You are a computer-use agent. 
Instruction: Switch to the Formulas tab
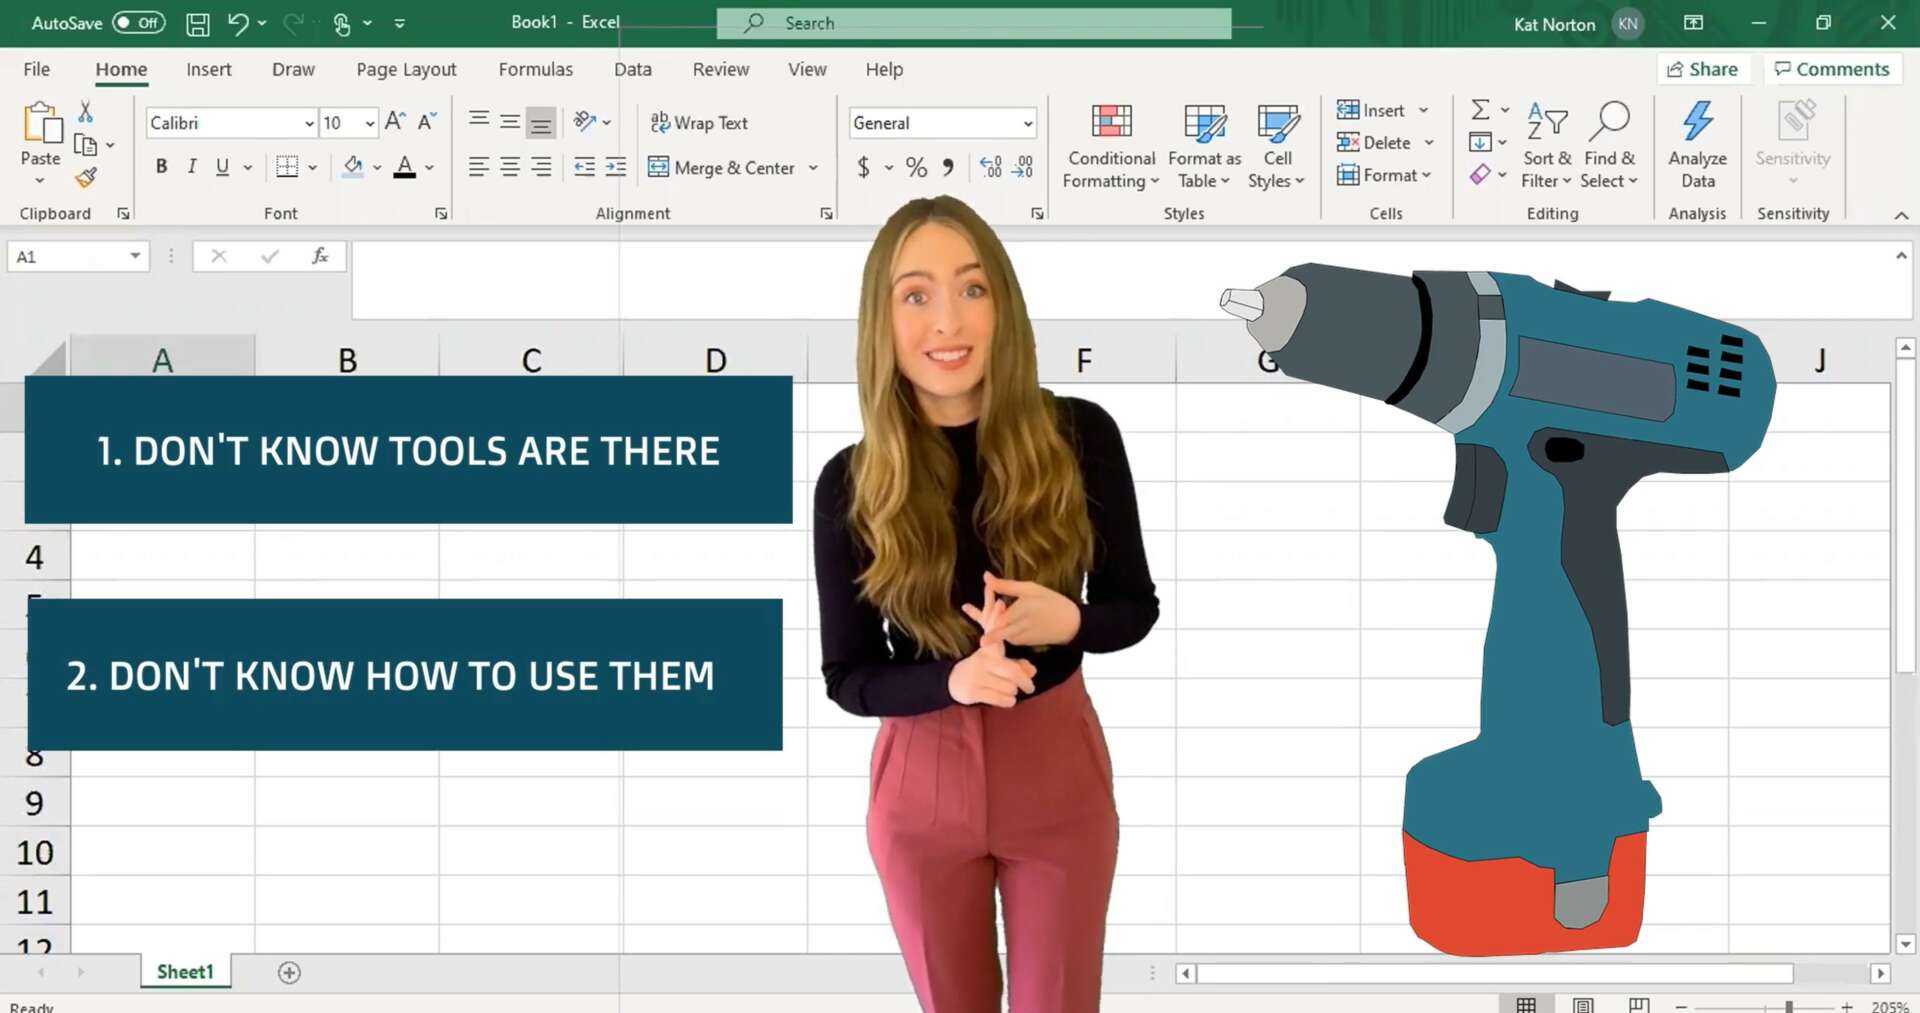(x=535, y=69)
